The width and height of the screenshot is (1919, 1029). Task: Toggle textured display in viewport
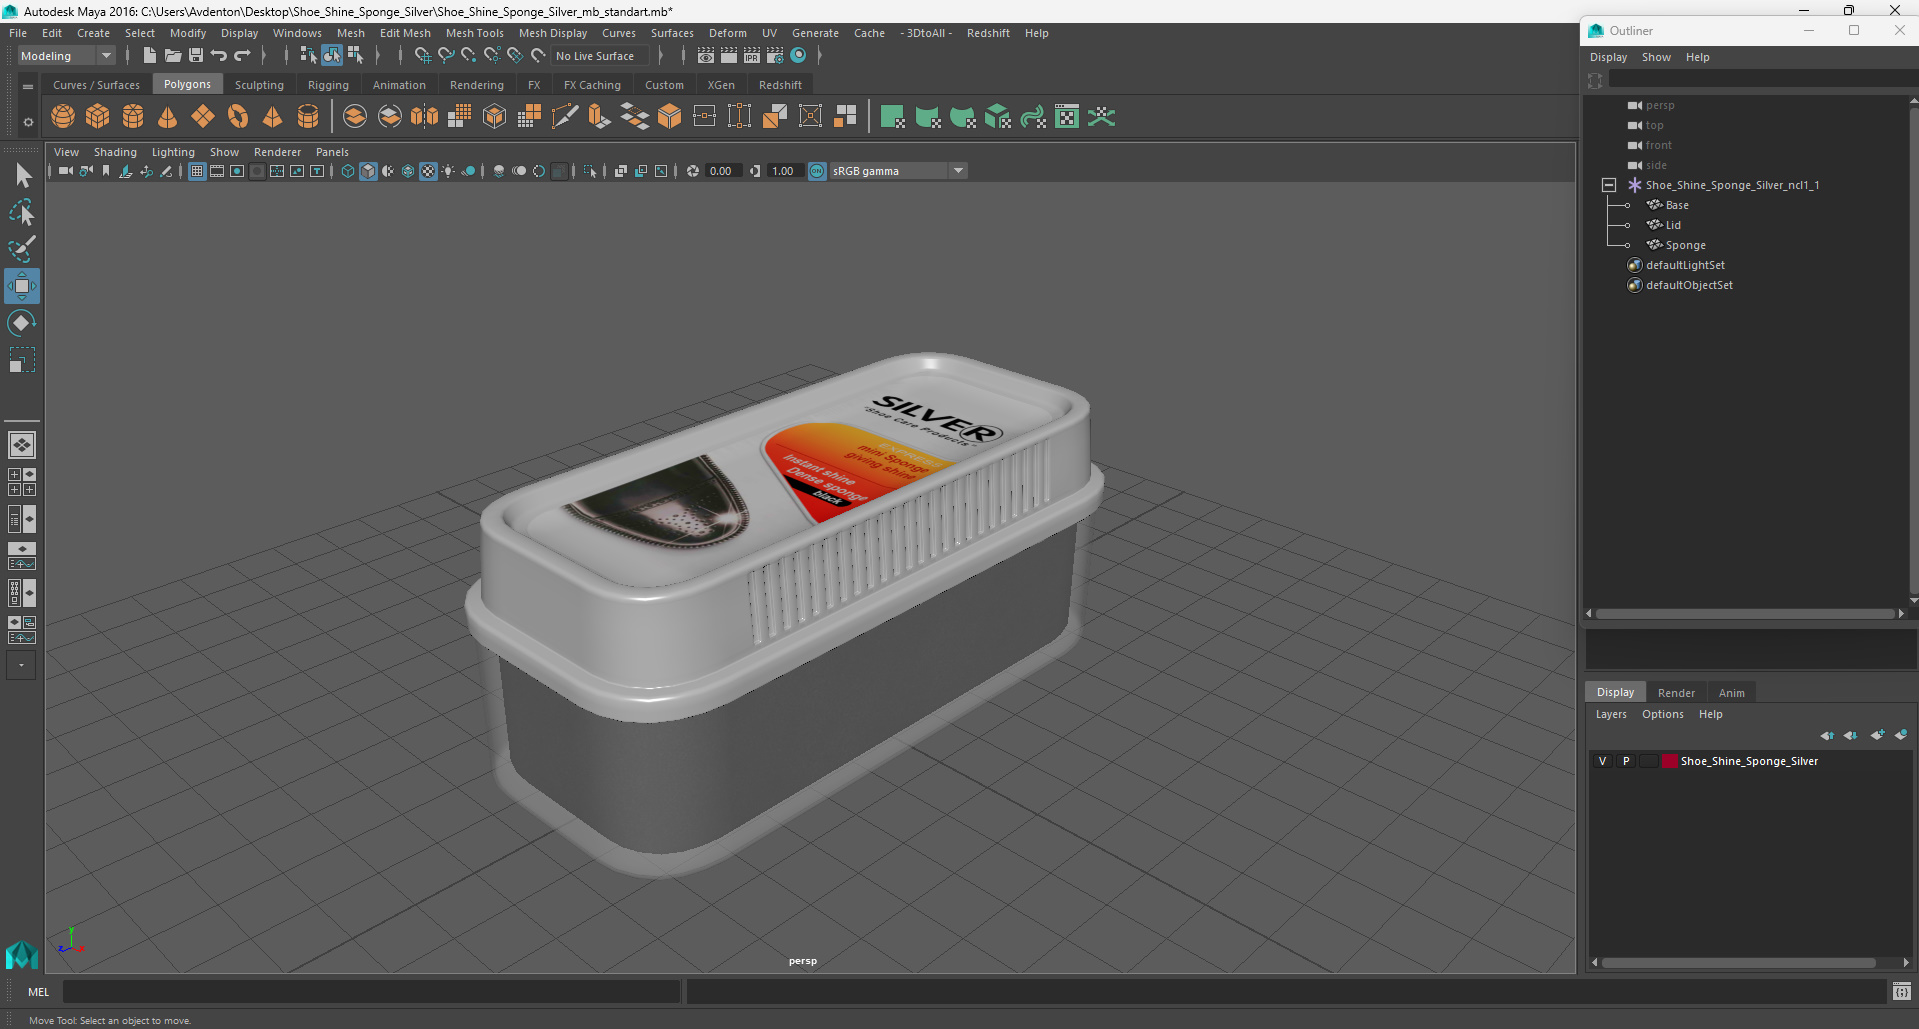pyautogui.click(x=428, y=171)
